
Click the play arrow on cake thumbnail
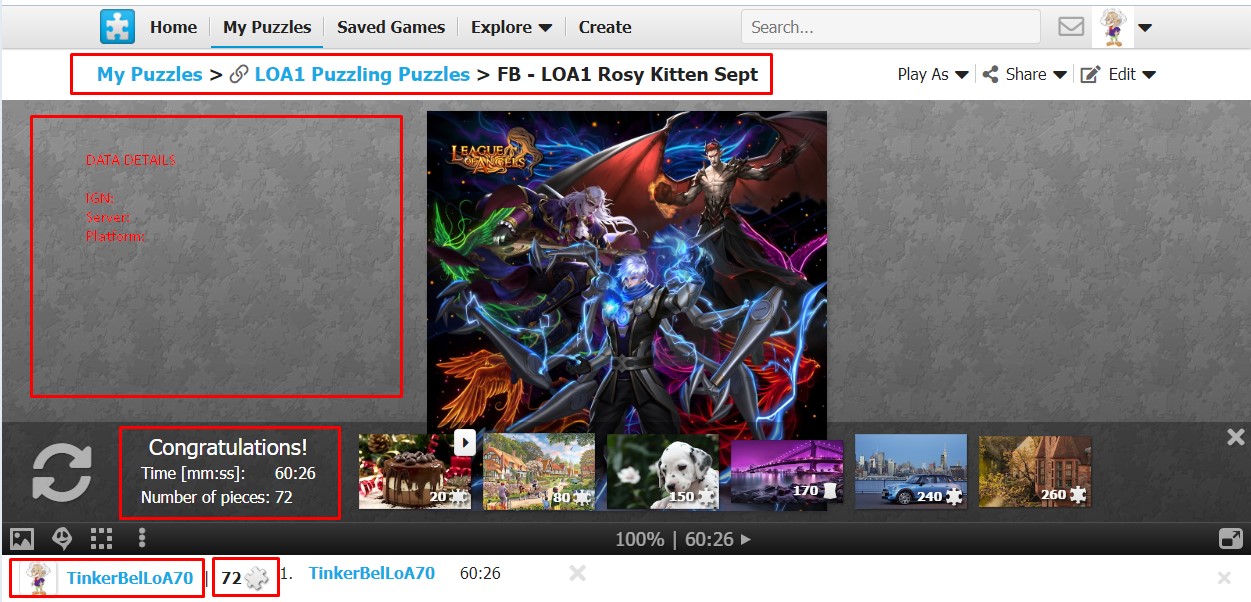[464, 442]
